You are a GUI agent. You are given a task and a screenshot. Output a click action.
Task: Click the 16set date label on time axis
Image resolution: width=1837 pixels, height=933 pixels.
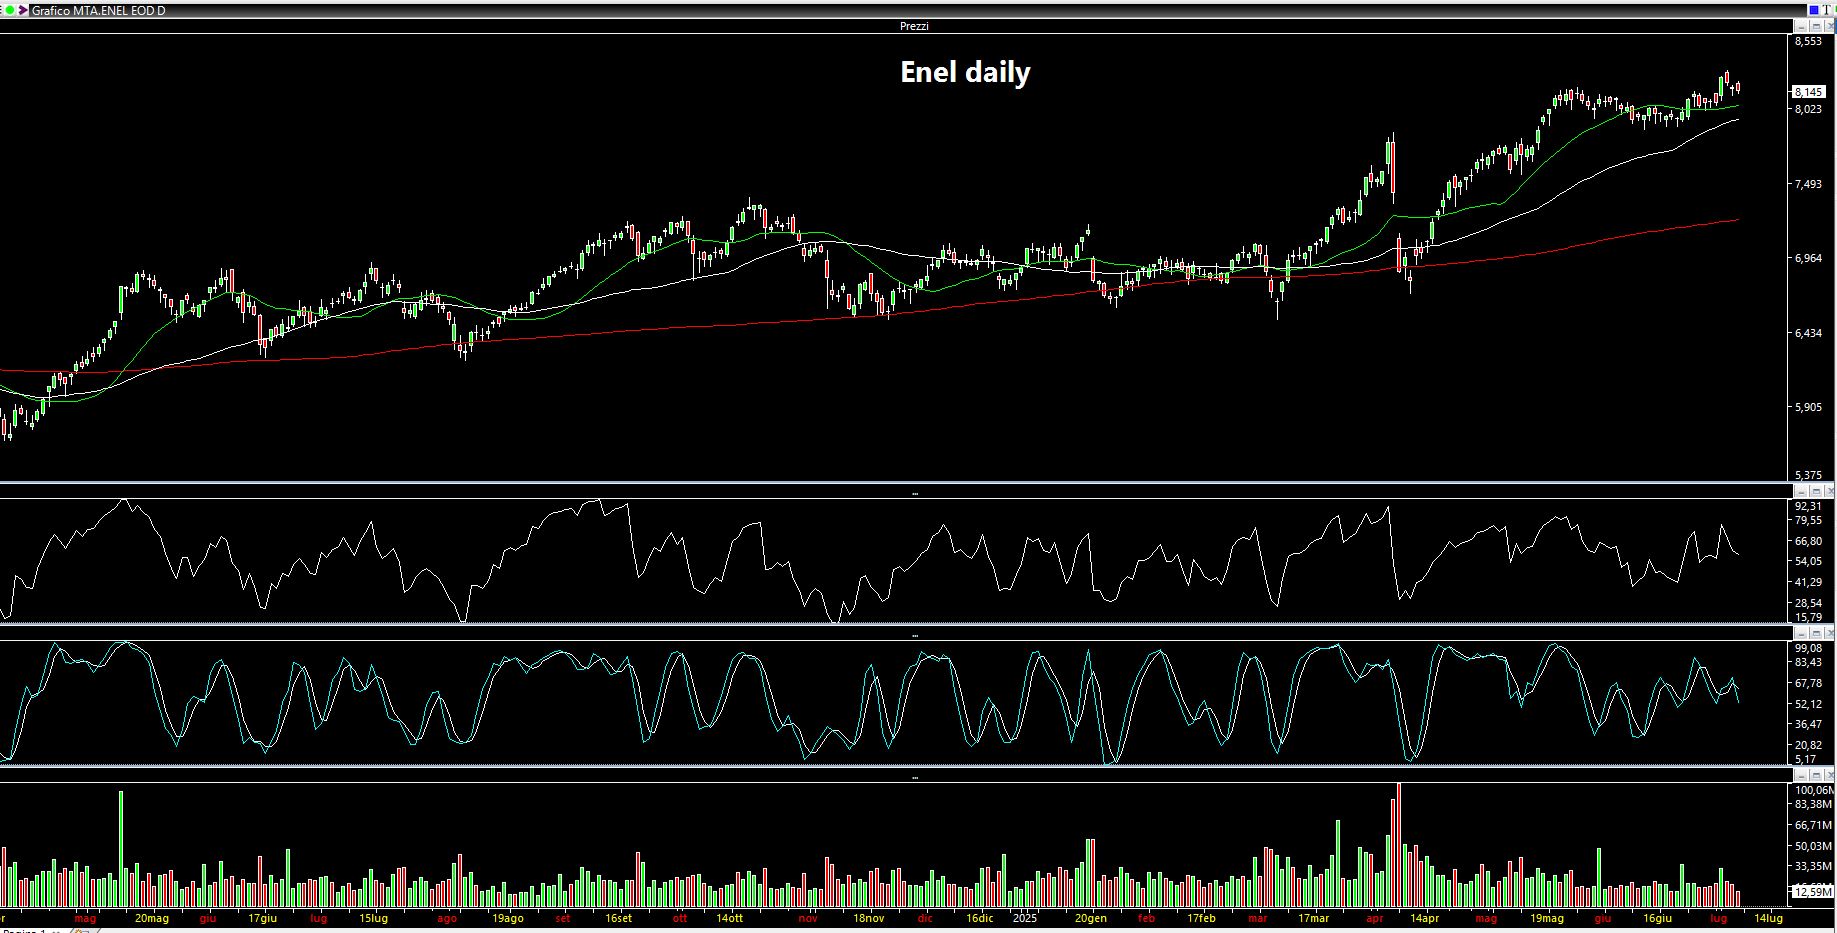click(x=619, y=918)
